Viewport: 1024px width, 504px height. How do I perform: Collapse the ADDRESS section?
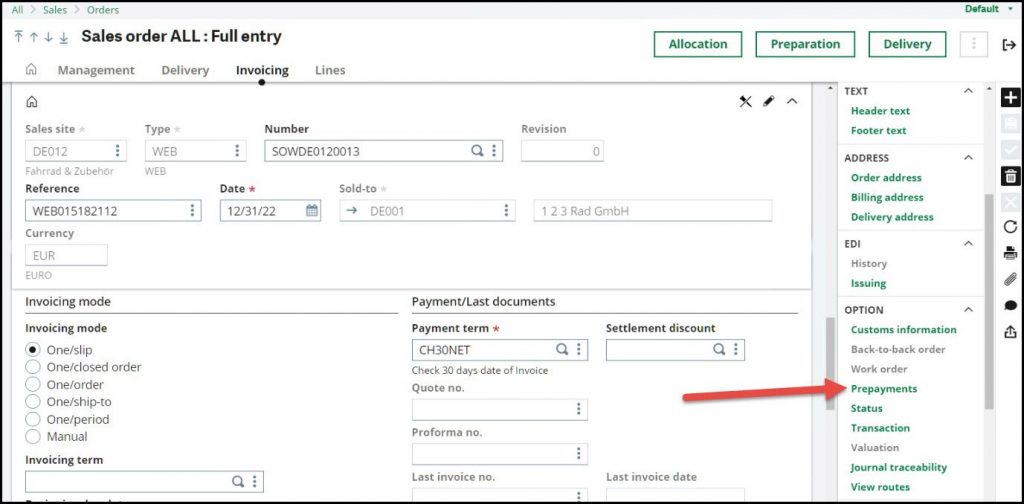[968, 157]
